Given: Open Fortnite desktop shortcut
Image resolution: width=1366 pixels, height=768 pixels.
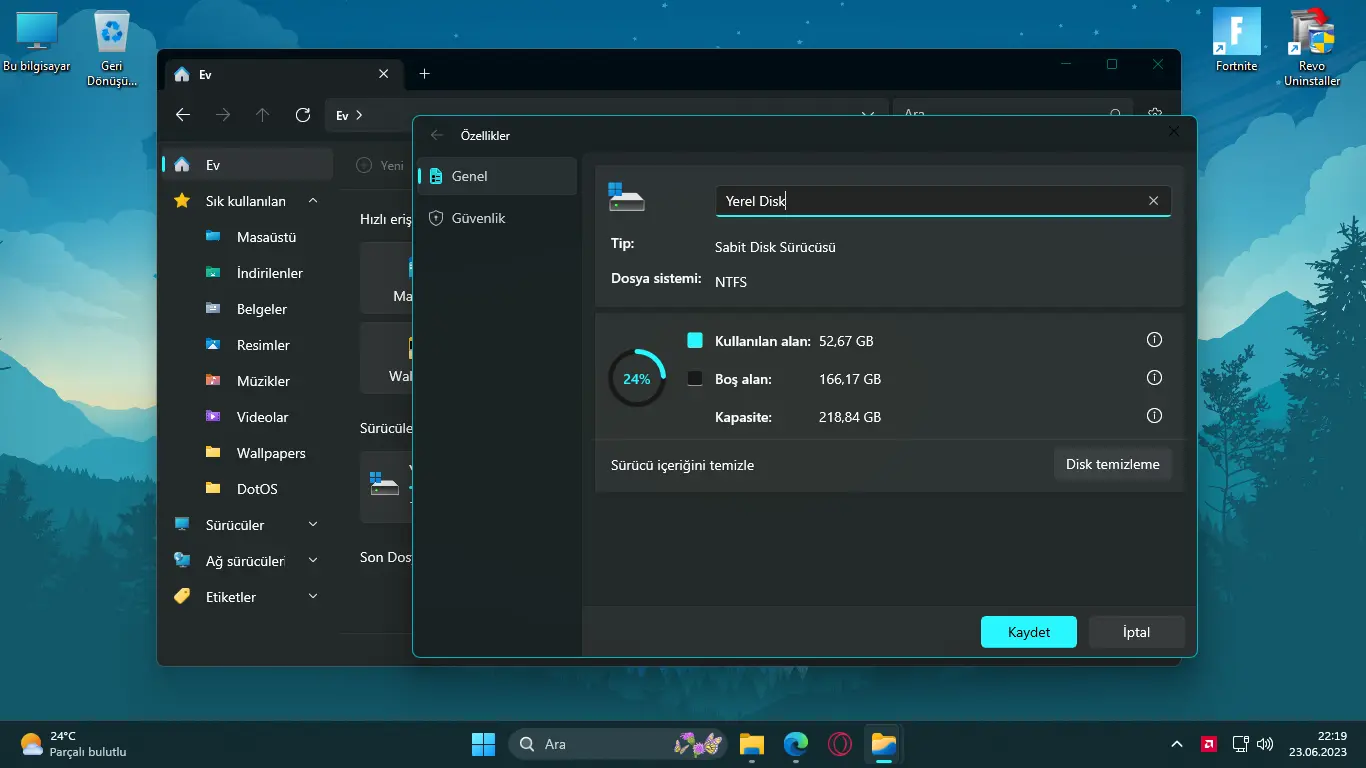Looking at the screenshot, I should tap(1236, 42).
